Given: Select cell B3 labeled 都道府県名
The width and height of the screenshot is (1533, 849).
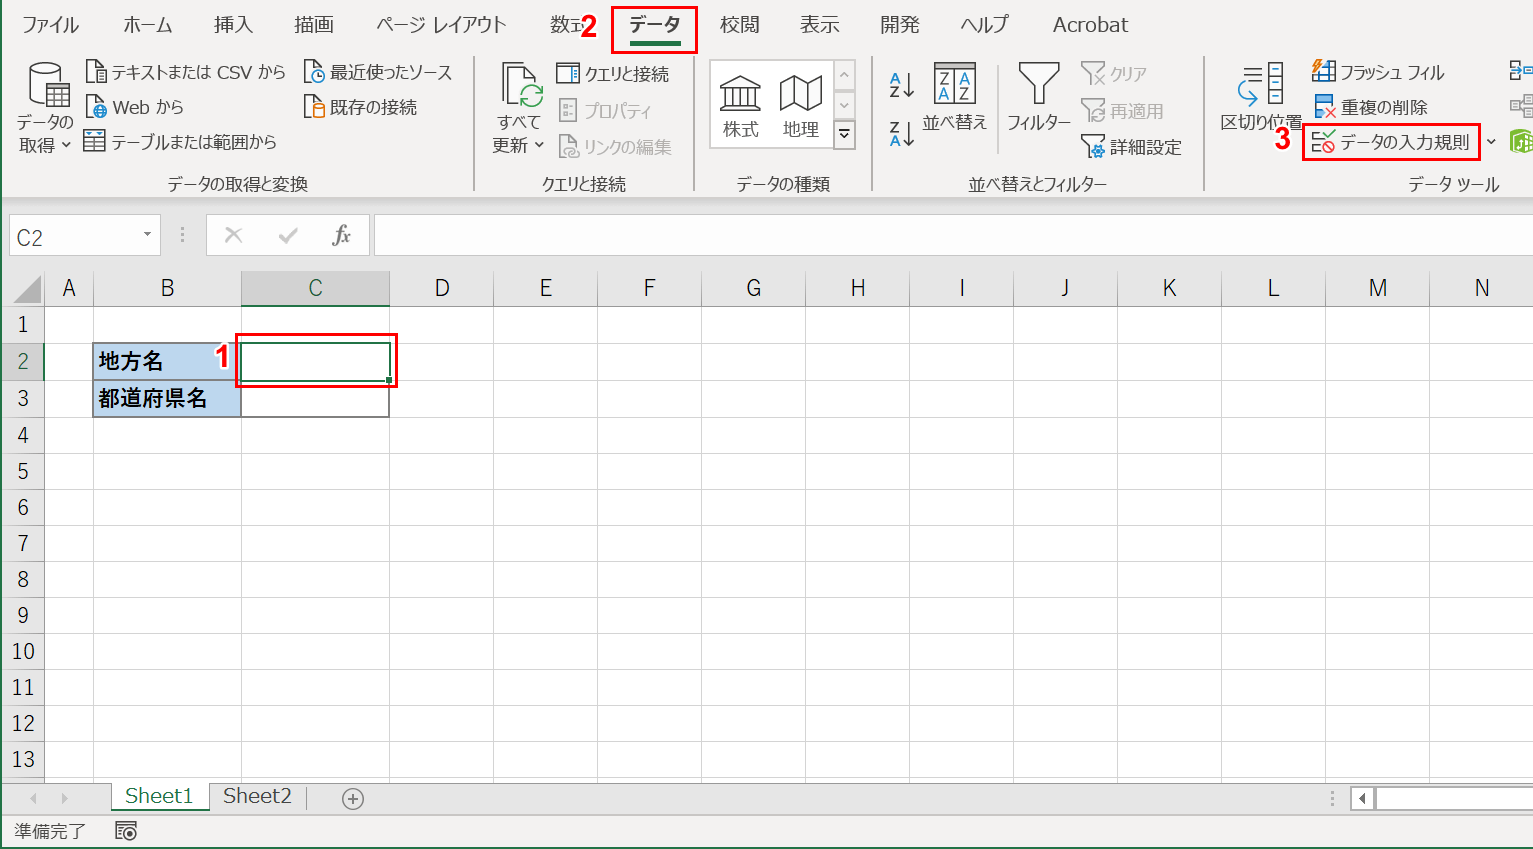Looking at the screenshot, I should pyautogui.click(x=167, y=398).
